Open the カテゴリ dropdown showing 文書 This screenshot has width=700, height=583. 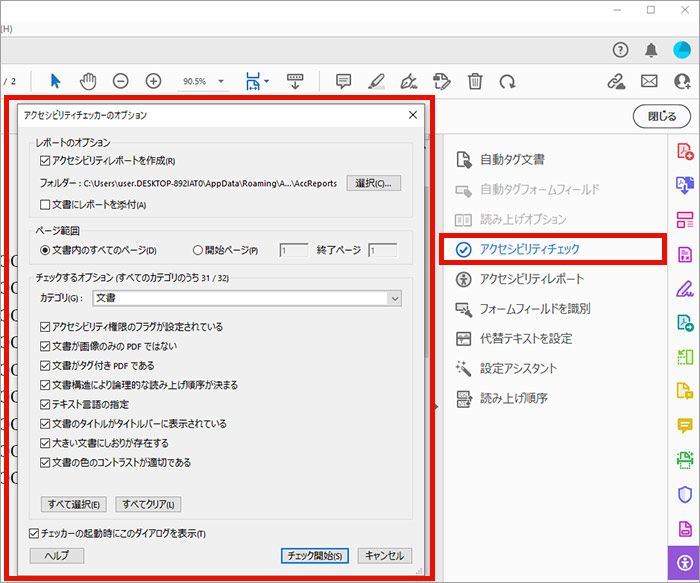247,298
